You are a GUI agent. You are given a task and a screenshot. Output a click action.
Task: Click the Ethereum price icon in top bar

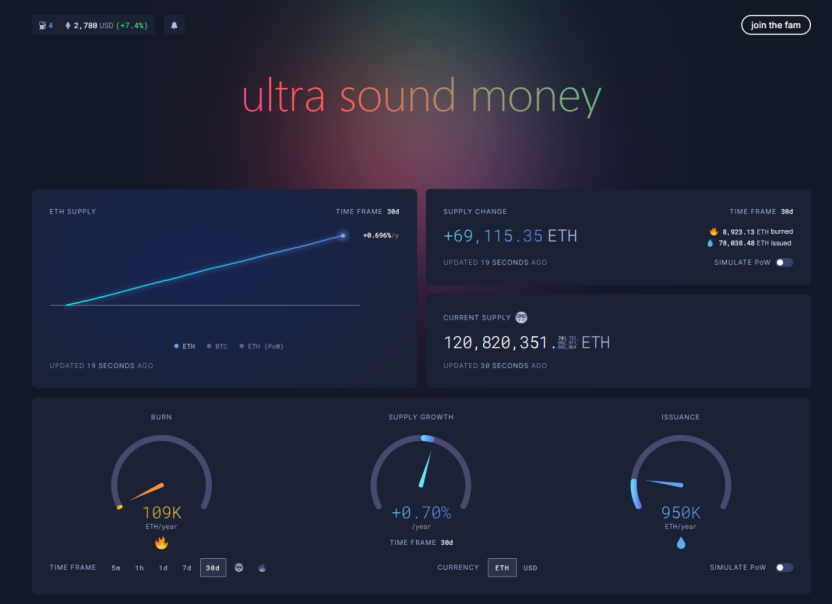coord(68,26)
